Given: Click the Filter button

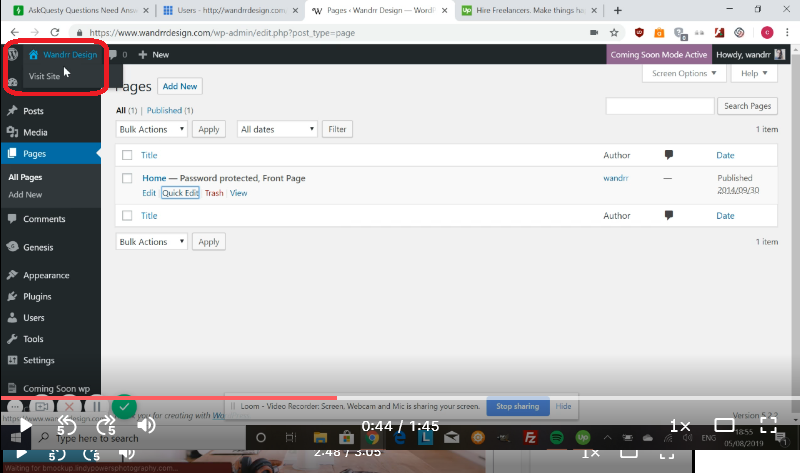Looking at the screenshot, I should coord(337,129).
